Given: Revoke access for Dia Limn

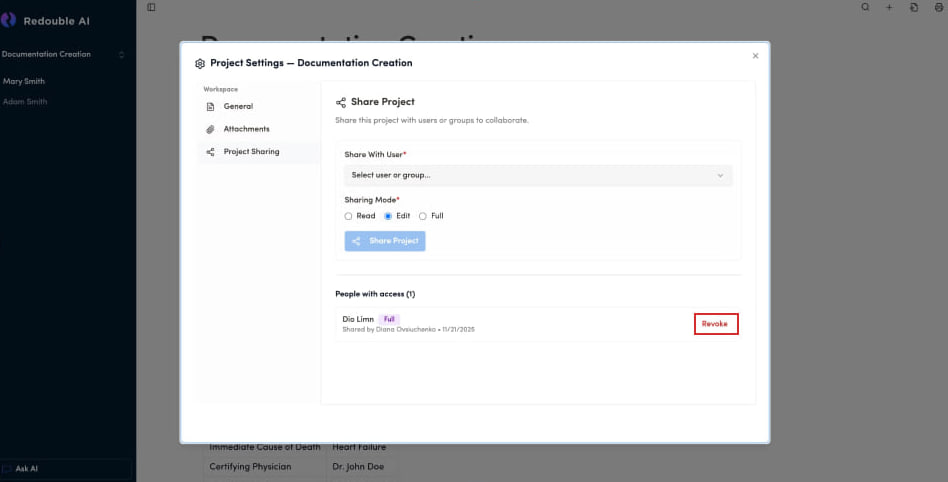Looking at the screenshot, I should [x=715, y=324].
